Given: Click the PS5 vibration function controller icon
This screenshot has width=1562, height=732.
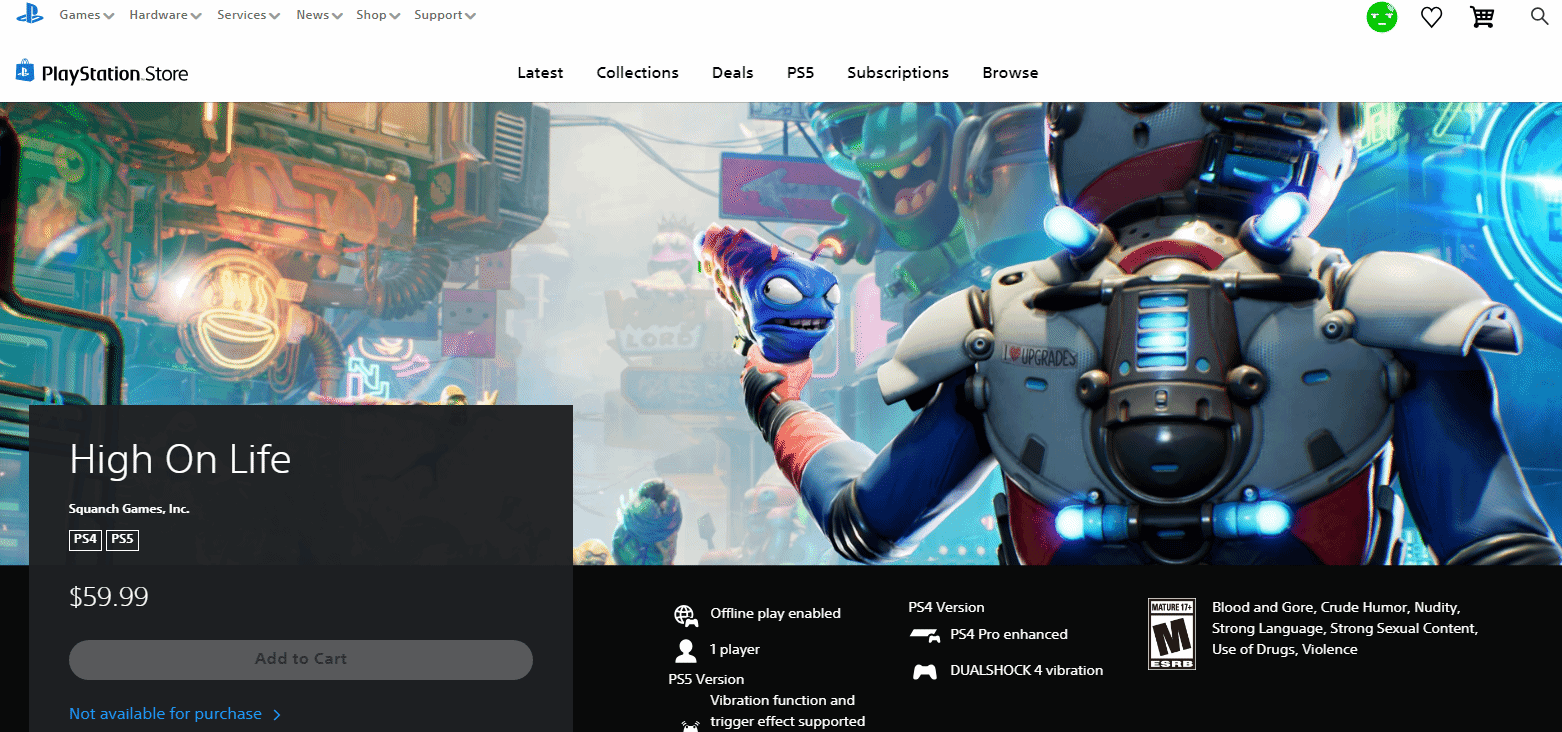Looking at the screenshot, I should [x=690, y=726].
